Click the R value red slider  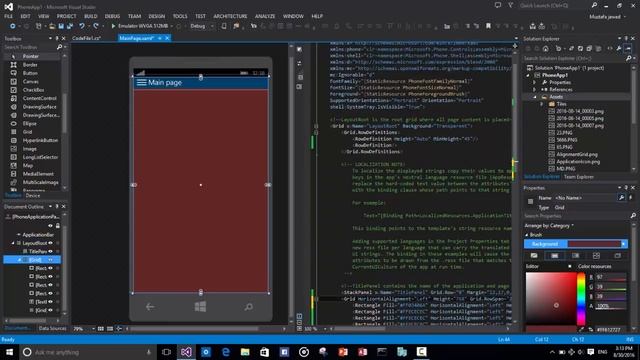(x=611, y=277)
